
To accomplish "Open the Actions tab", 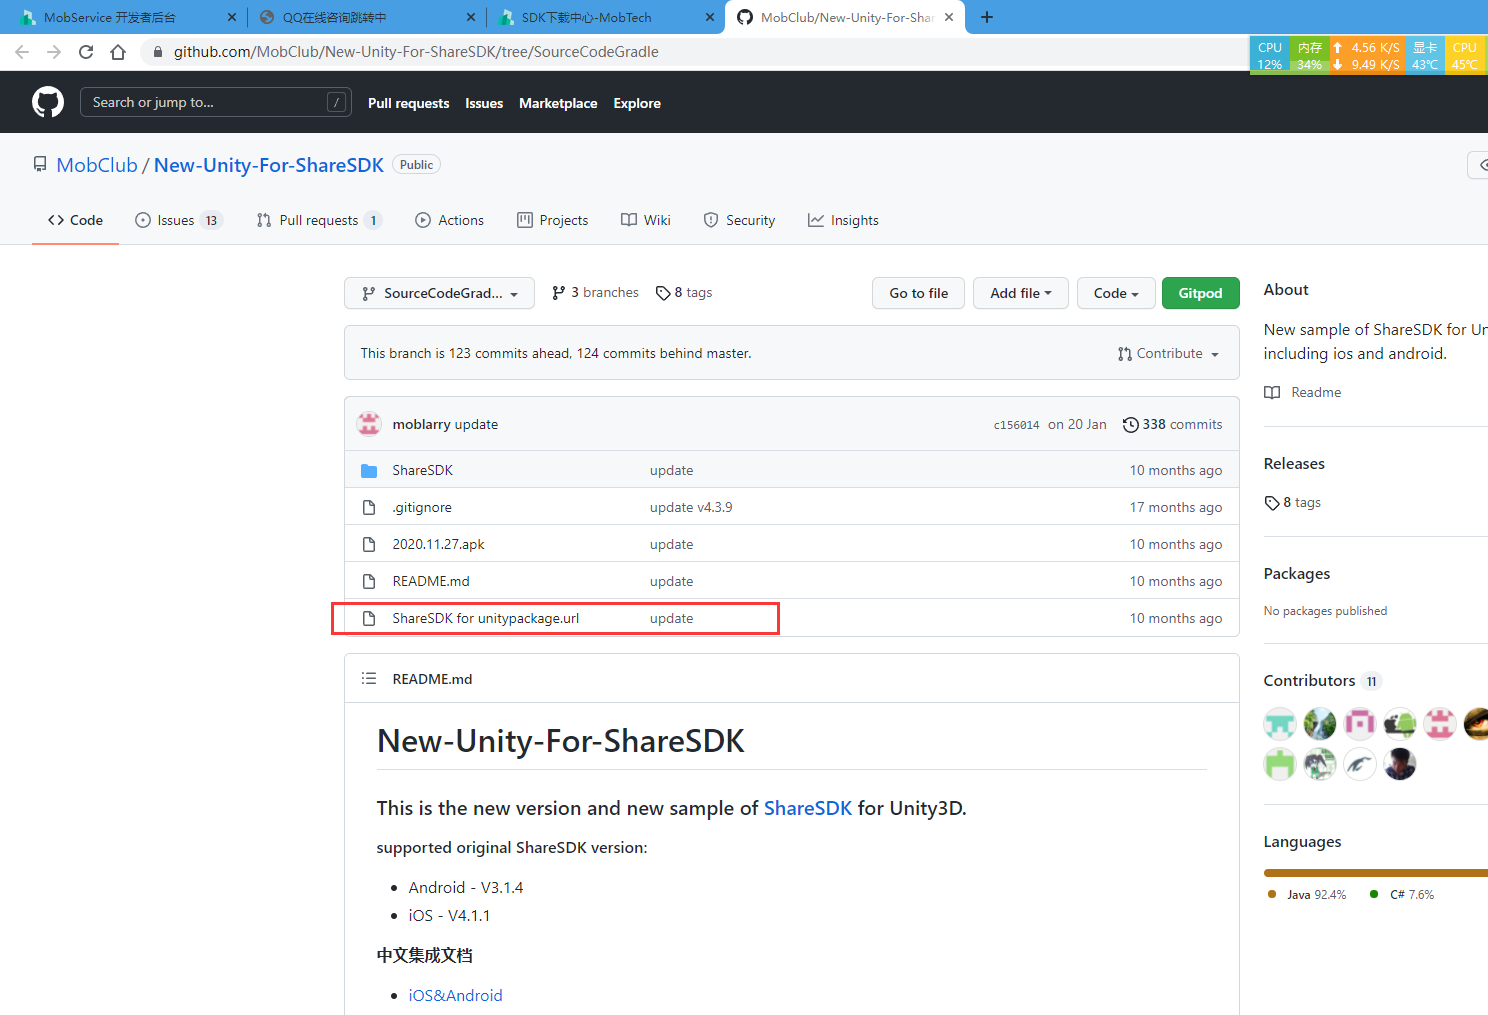I will click(x=450, y=220).
